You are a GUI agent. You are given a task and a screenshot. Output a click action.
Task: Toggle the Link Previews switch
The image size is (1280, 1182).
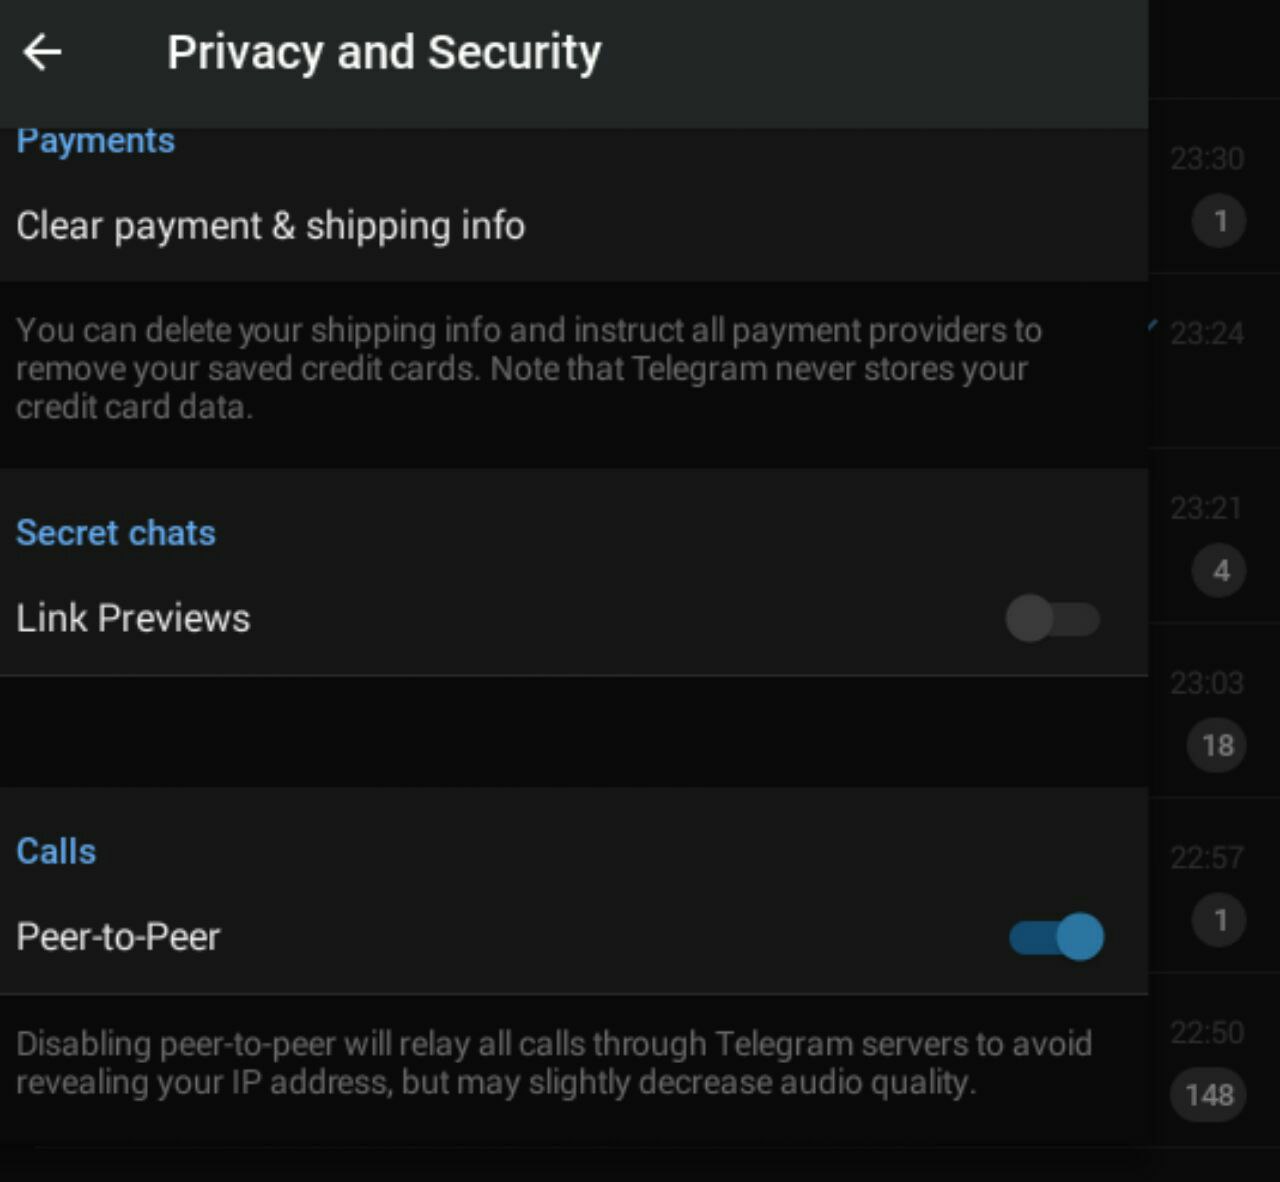click(1053, 619)
